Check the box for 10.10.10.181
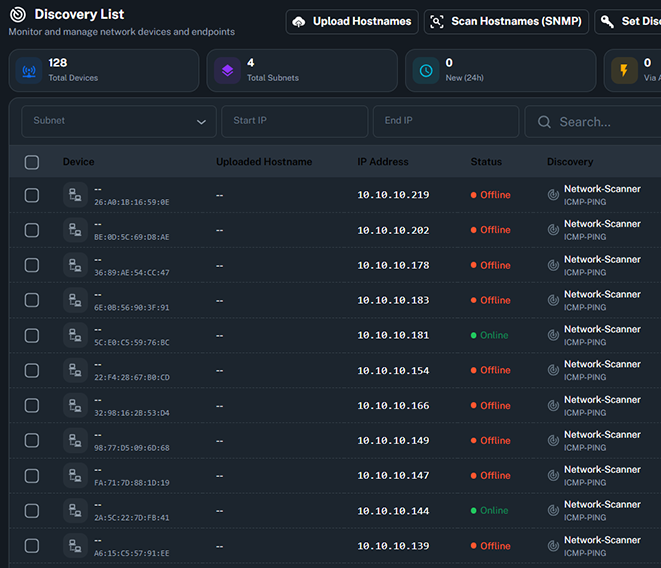This screenshot has width=661, height=568. point(32,336)
